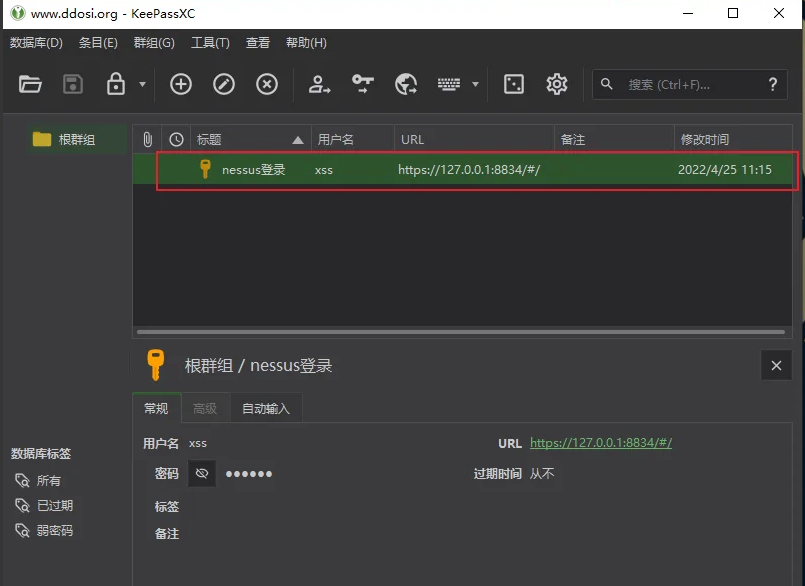This screenshot has height=586, width=805.
Task: Click the xss username cell in table
Action: (x=323, y=170)
